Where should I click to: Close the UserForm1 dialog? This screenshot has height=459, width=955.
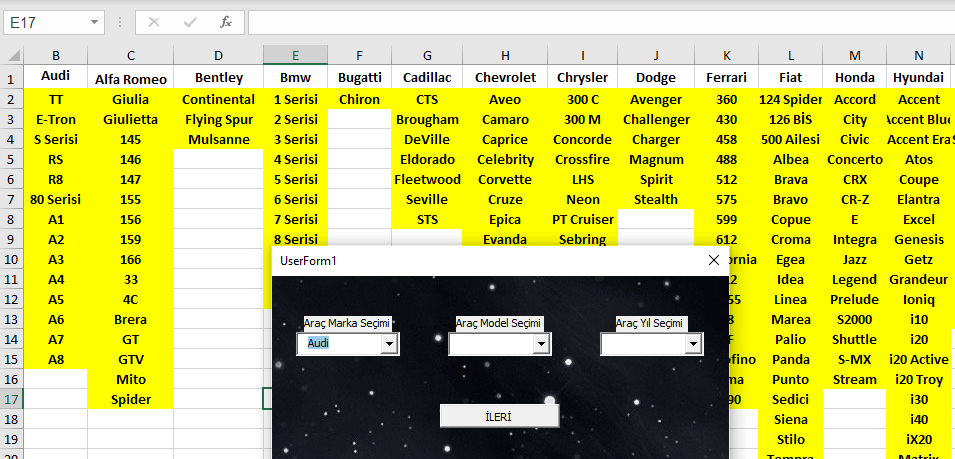714,261
